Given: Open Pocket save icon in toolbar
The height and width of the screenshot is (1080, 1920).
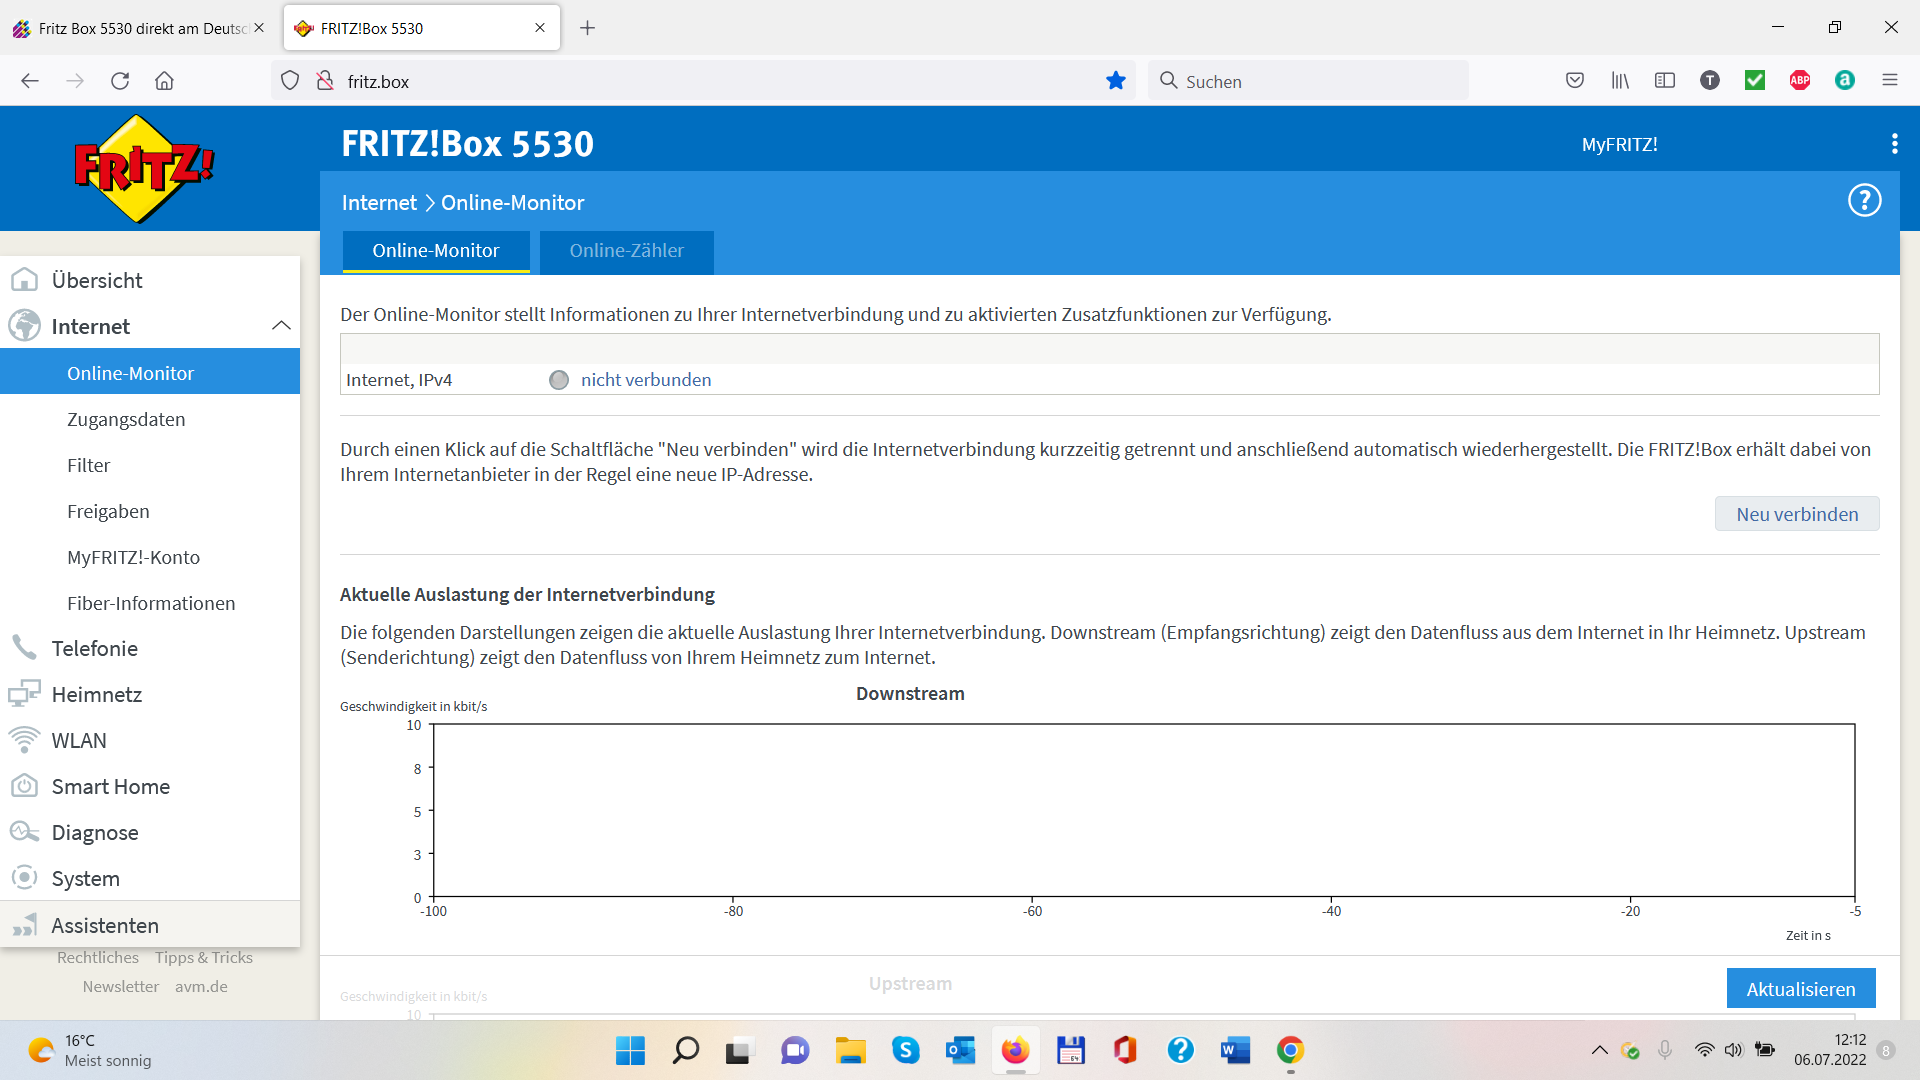Looking at the screenshot, I should [x=1575, y=81].
